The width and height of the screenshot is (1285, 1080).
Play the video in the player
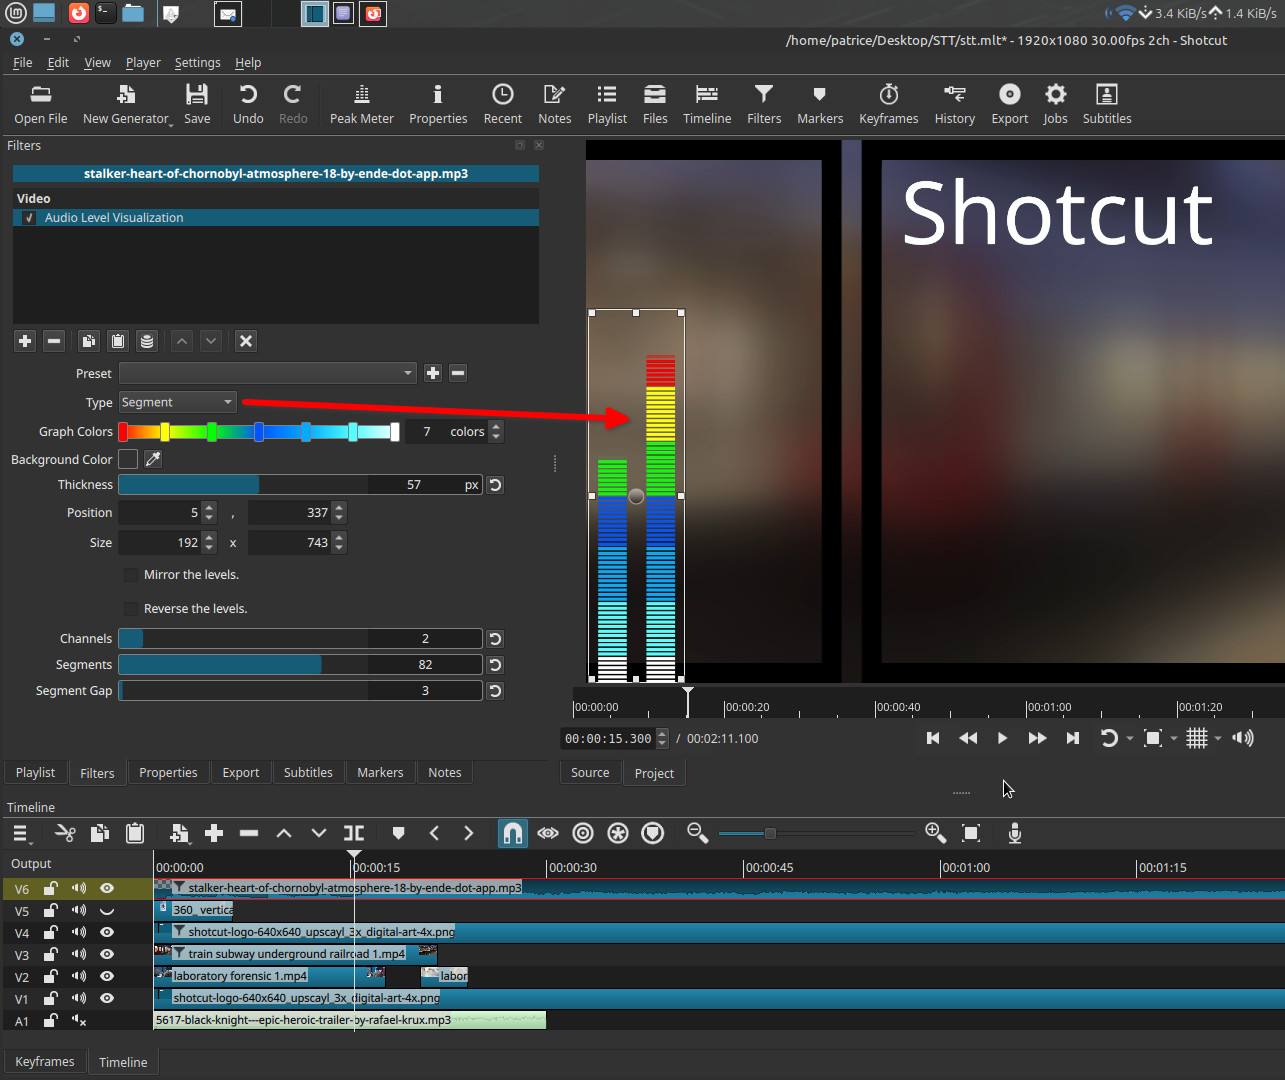[x=1002, y=738]
